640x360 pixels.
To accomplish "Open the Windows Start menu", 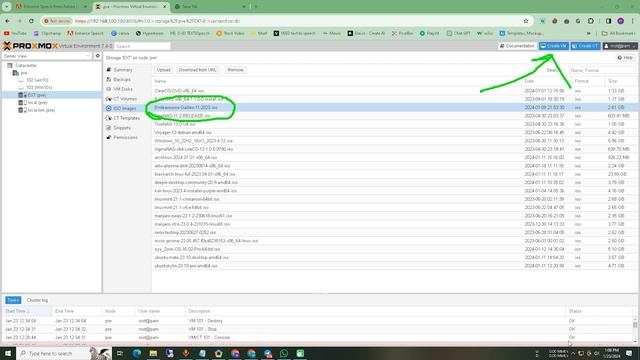I will 8,353.
